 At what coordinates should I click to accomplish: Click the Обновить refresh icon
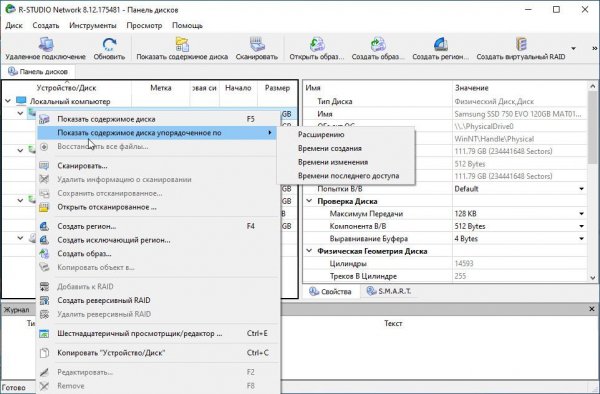point(109,44)
